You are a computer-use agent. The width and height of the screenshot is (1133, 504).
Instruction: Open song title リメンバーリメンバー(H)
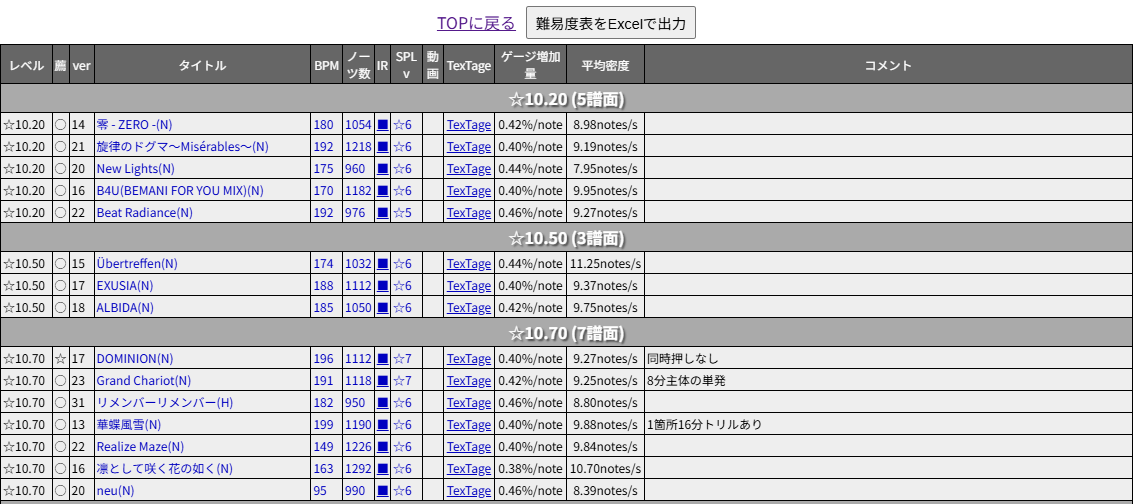[x=165, y=402]
